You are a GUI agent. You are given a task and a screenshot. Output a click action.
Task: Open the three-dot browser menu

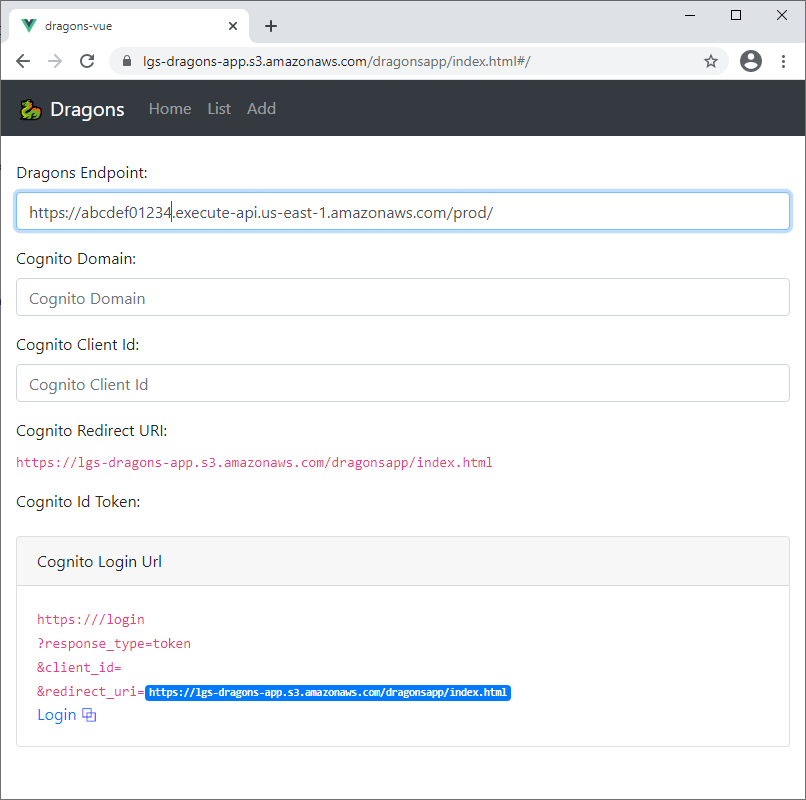tap(784, 61)
